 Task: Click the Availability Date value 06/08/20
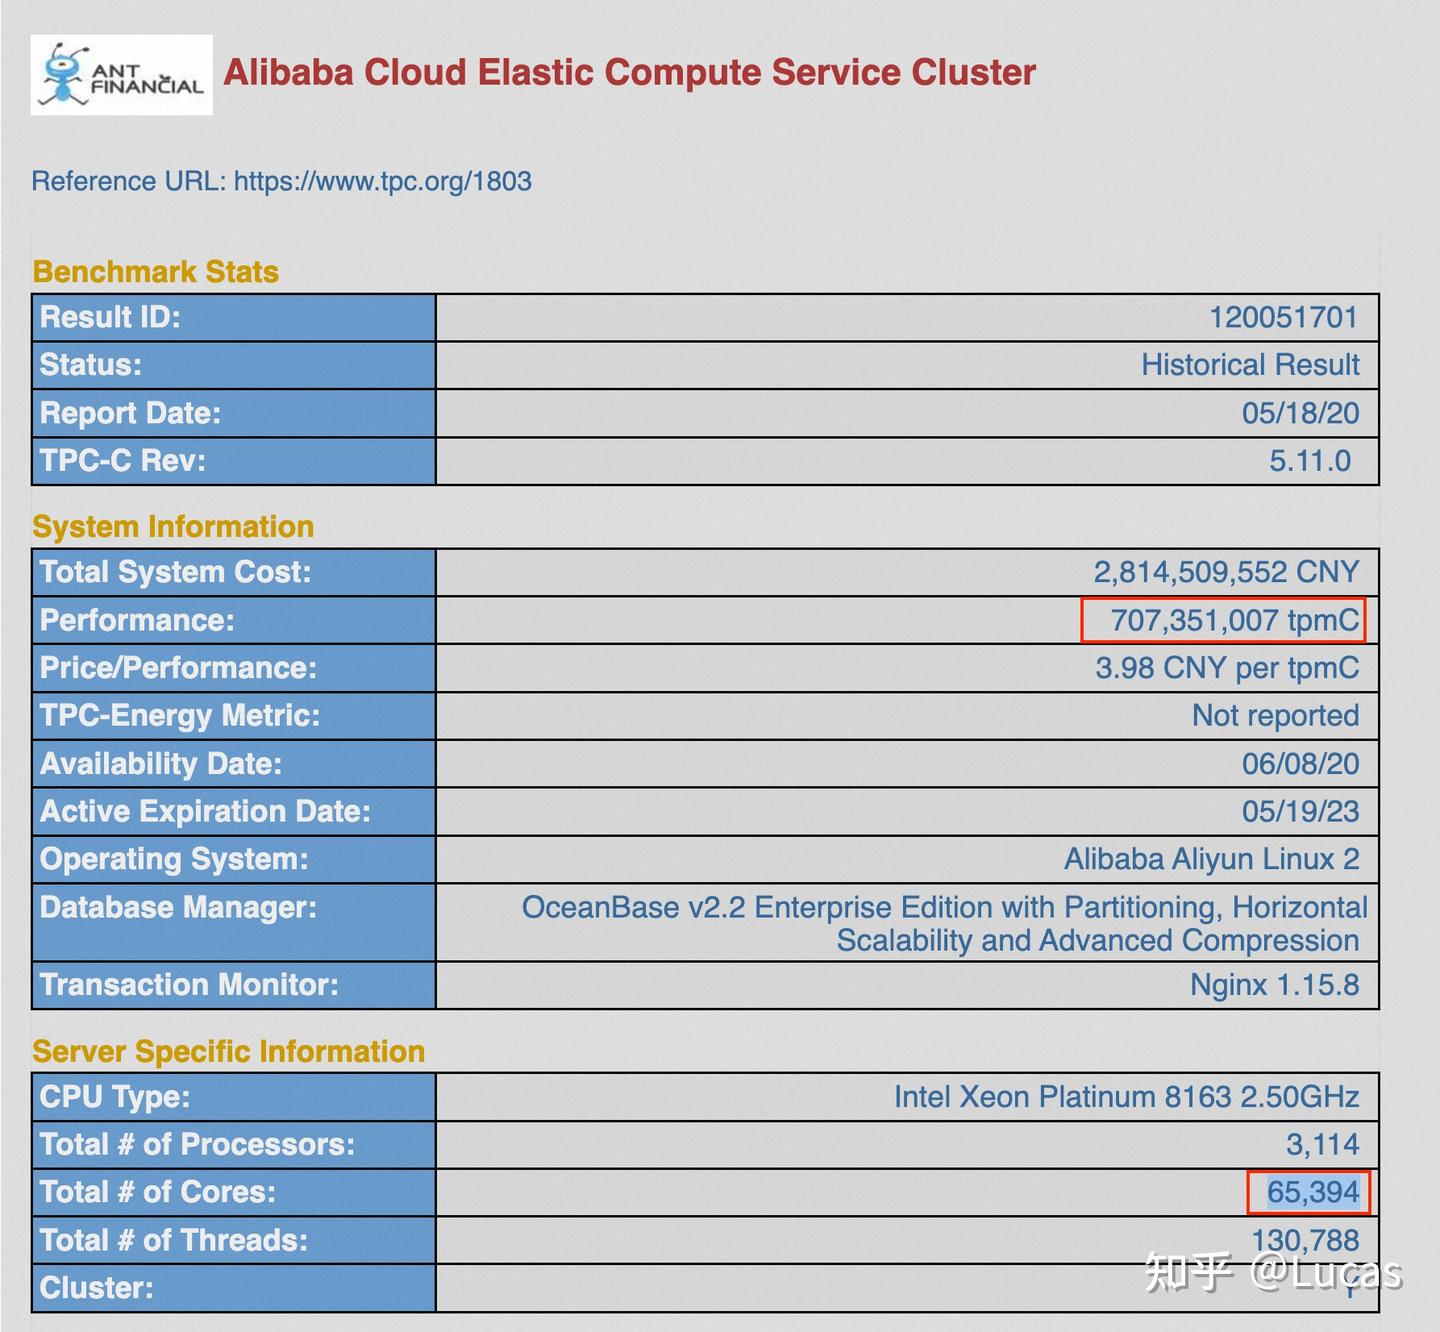[x=1300, y=764]
